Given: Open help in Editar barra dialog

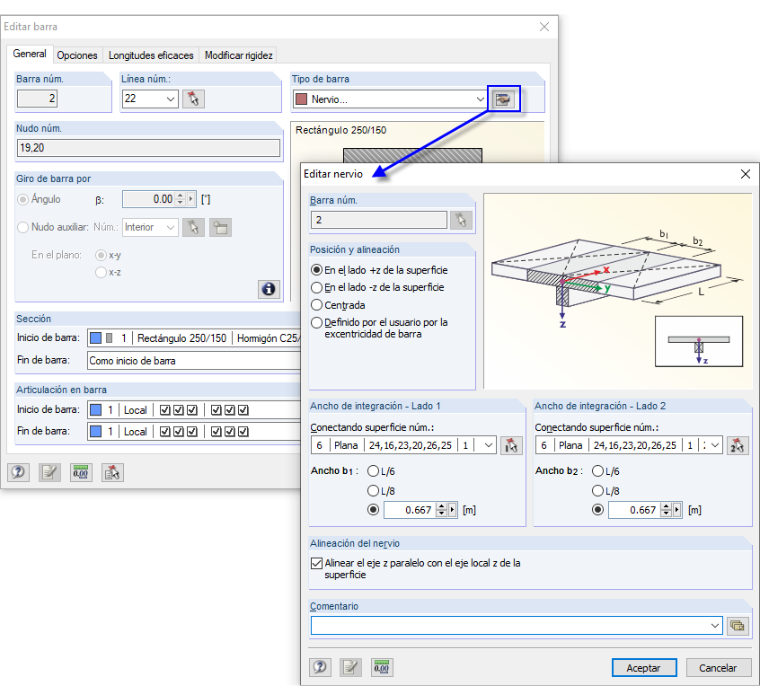Looking at the screenshot, I should coord(18,472).
